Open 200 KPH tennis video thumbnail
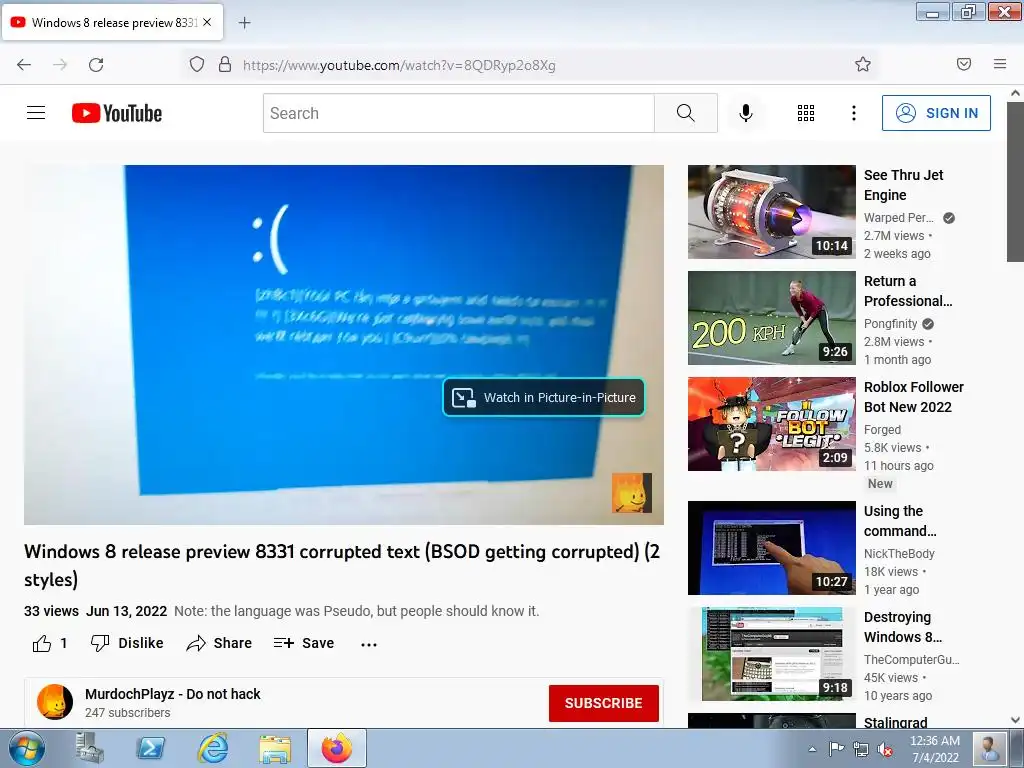 771,317
